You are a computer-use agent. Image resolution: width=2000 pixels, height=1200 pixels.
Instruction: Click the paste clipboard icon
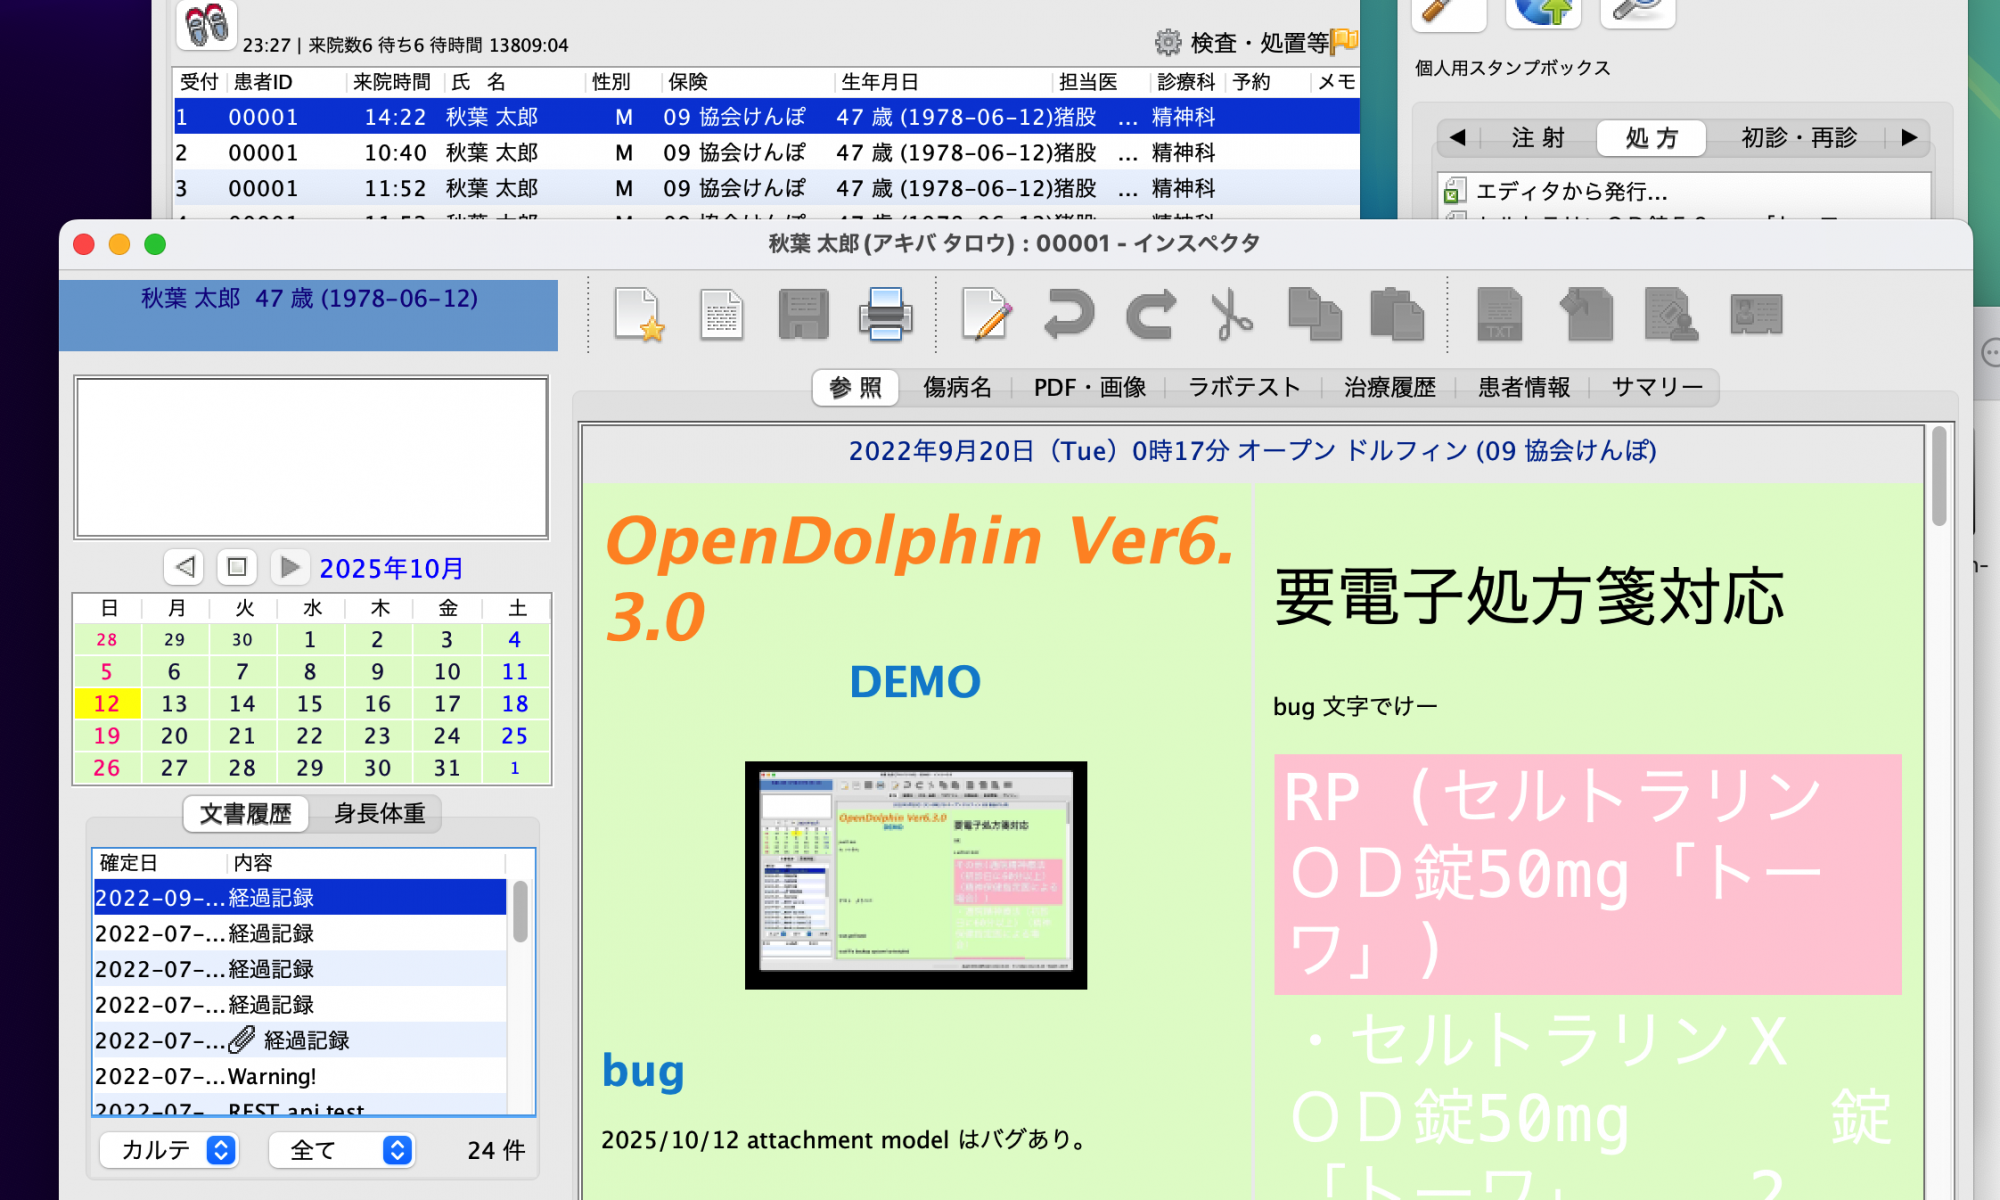click(1396, 315)
